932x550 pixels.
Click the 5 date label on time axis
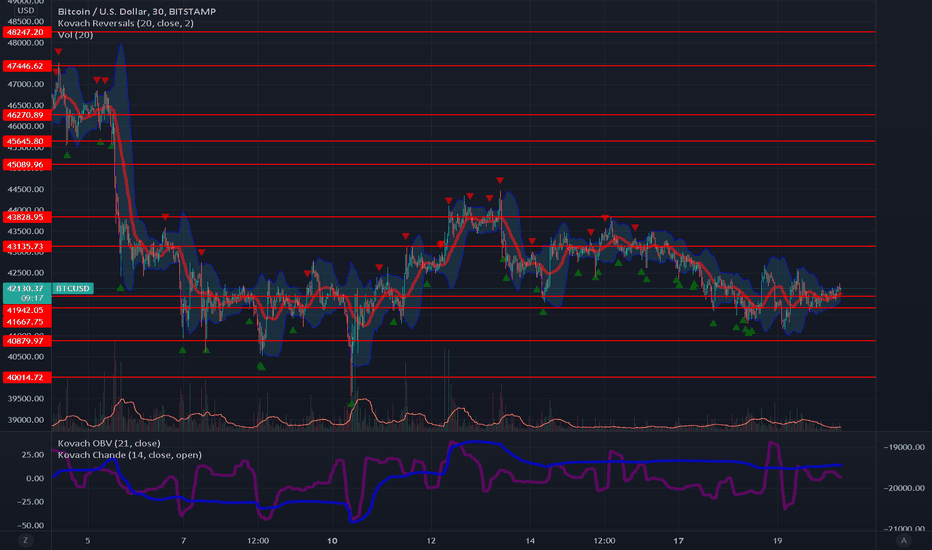coord(87,540)
